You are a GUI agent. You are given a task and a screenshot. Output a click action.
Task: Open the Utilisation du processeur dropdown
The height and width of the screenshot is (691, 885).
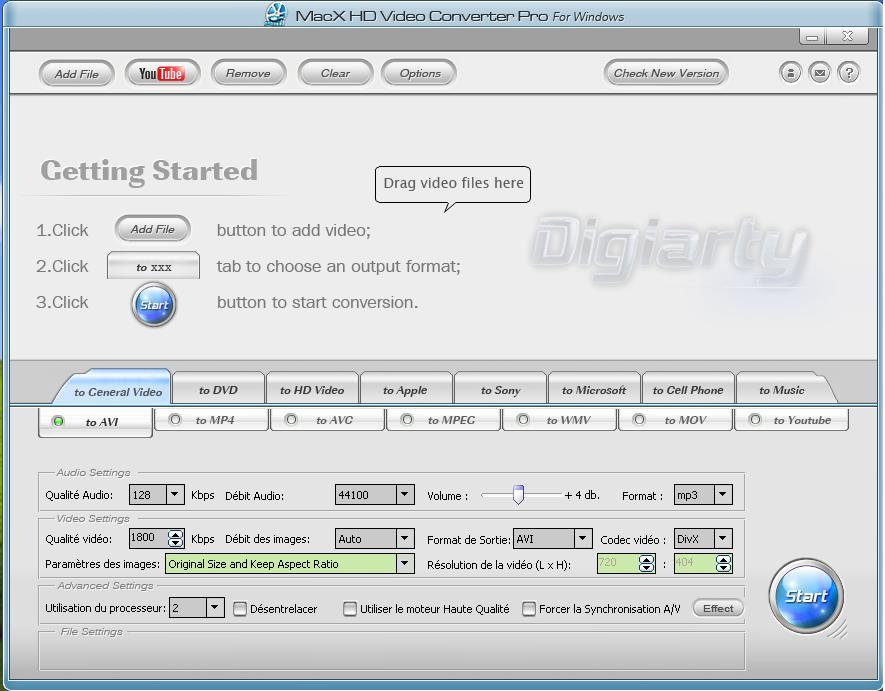[214, 608]
